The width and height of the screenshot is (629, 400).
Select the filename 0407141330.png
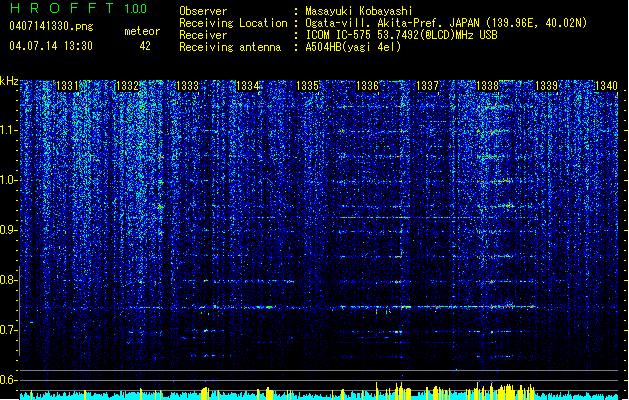[51, 26]
